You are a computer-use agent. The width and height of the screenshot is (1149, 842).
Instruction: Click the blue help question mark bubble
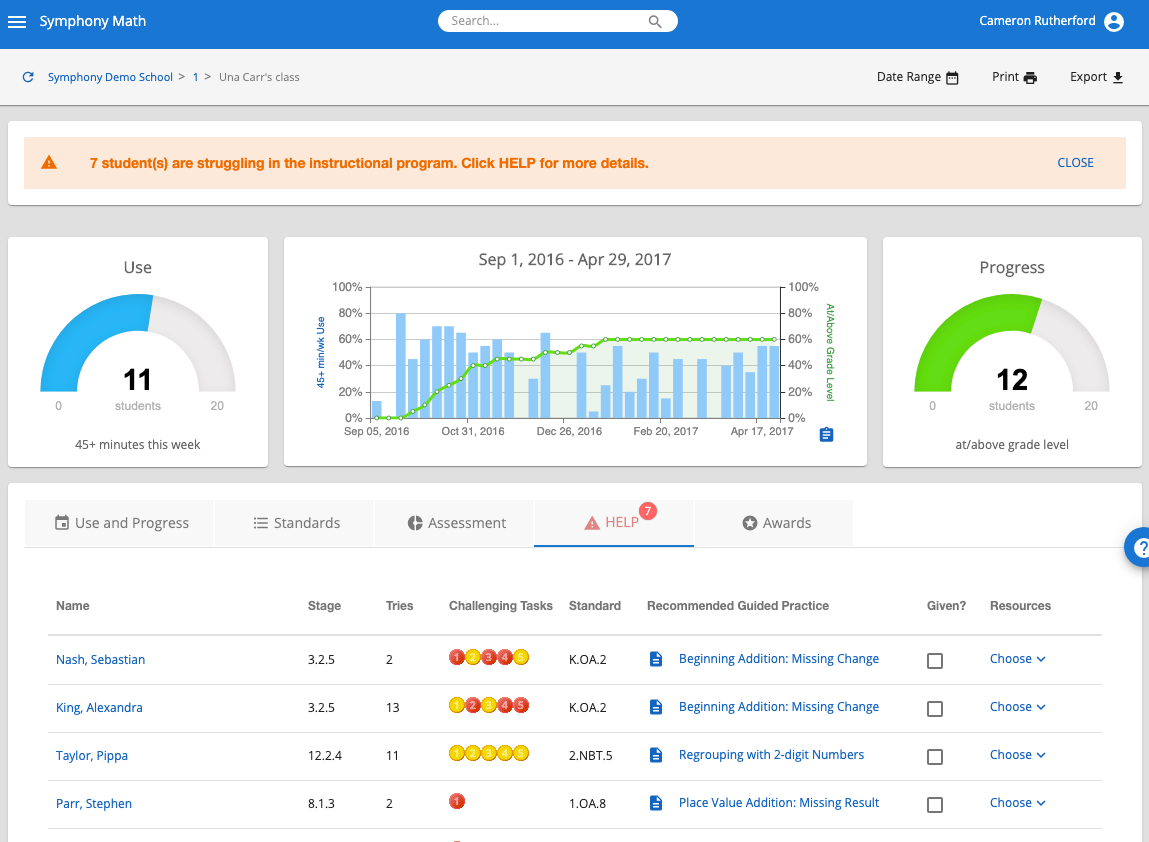pyautogui.click(x=1138, y=547)
